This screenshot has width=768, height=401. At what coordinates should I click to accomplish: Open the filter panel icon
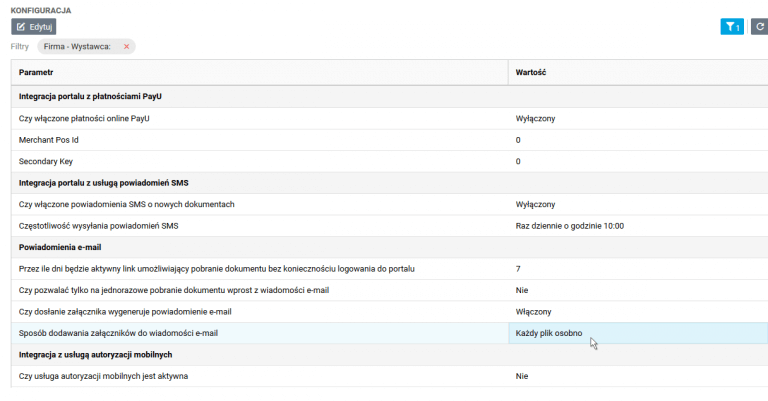[731, 27]
